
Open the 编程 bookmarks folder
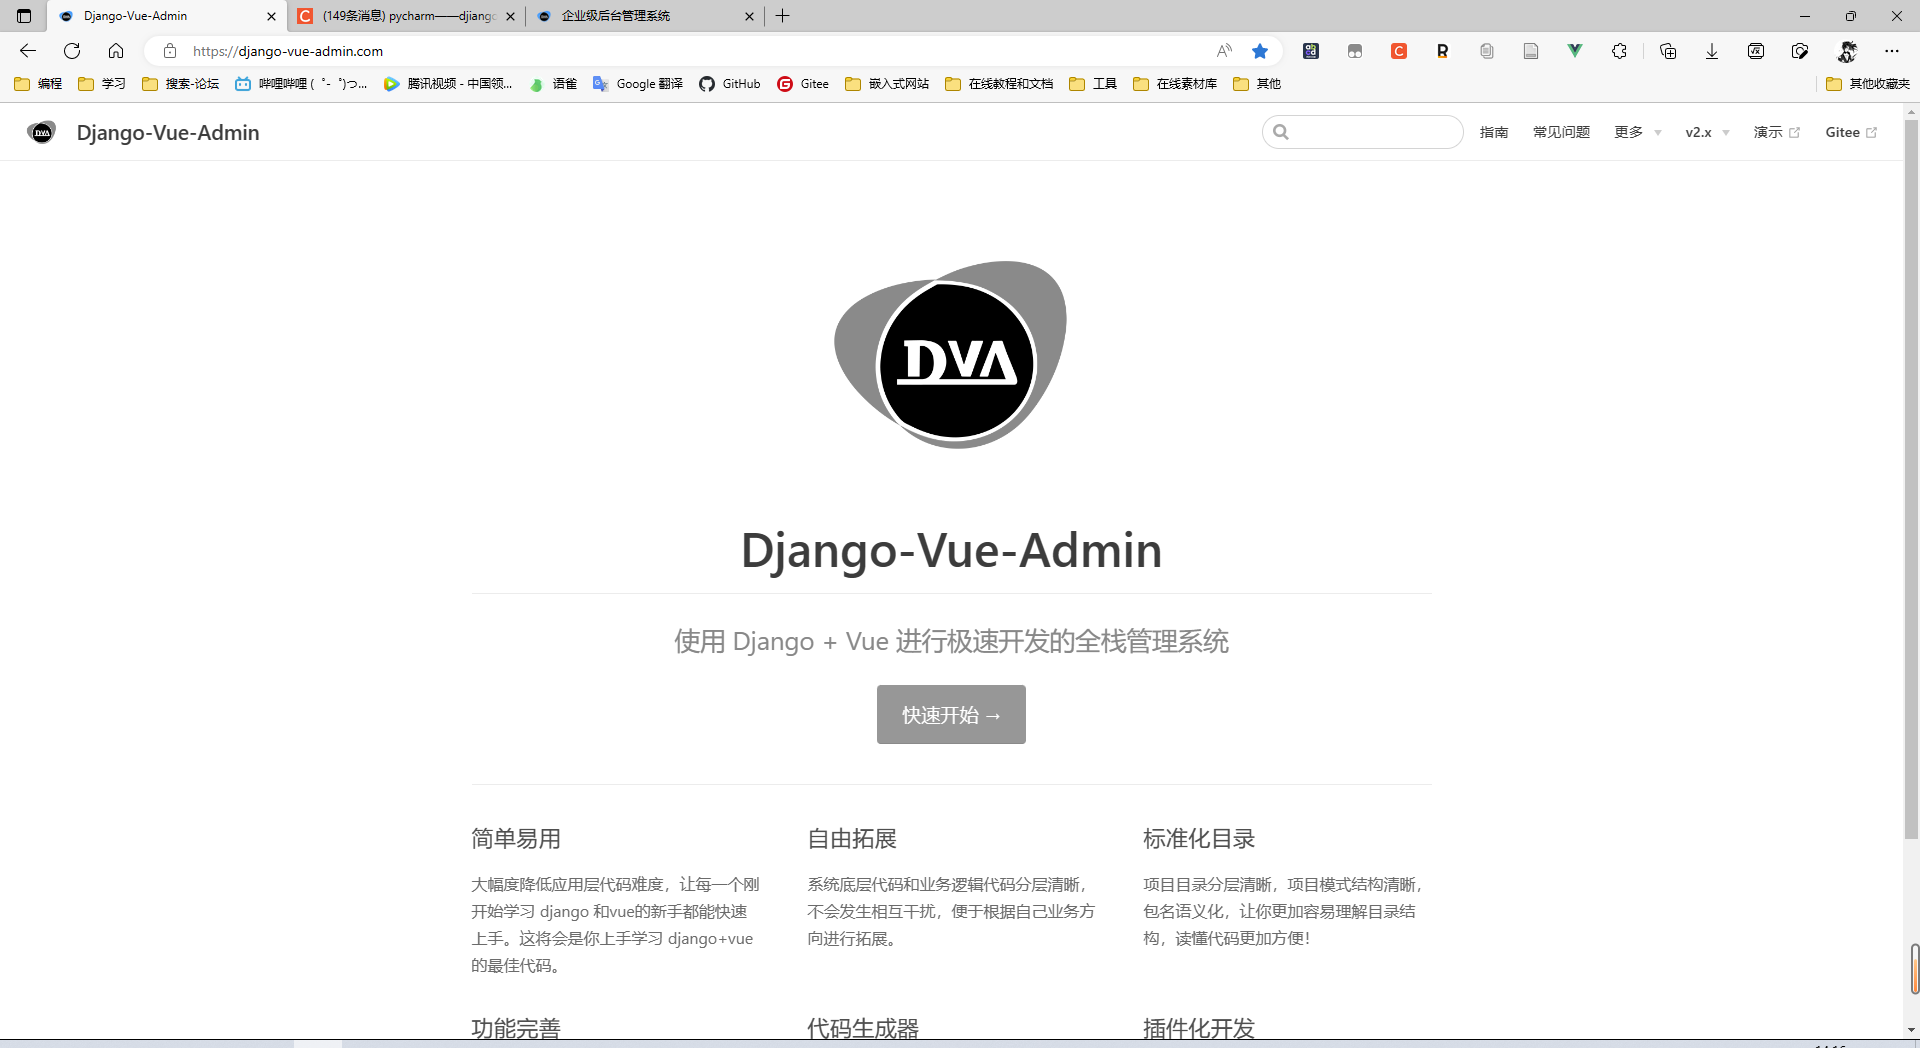coord(38,84)
